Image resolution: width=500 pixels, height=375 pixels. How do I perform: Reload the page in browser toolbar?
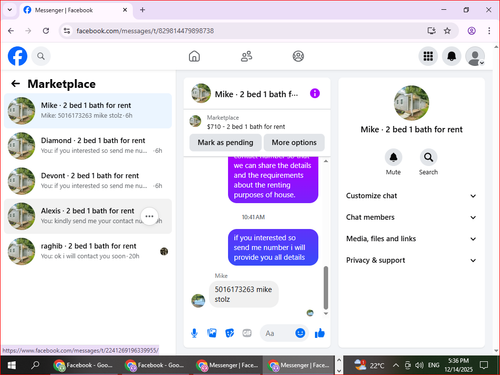[x=46, y=31]
